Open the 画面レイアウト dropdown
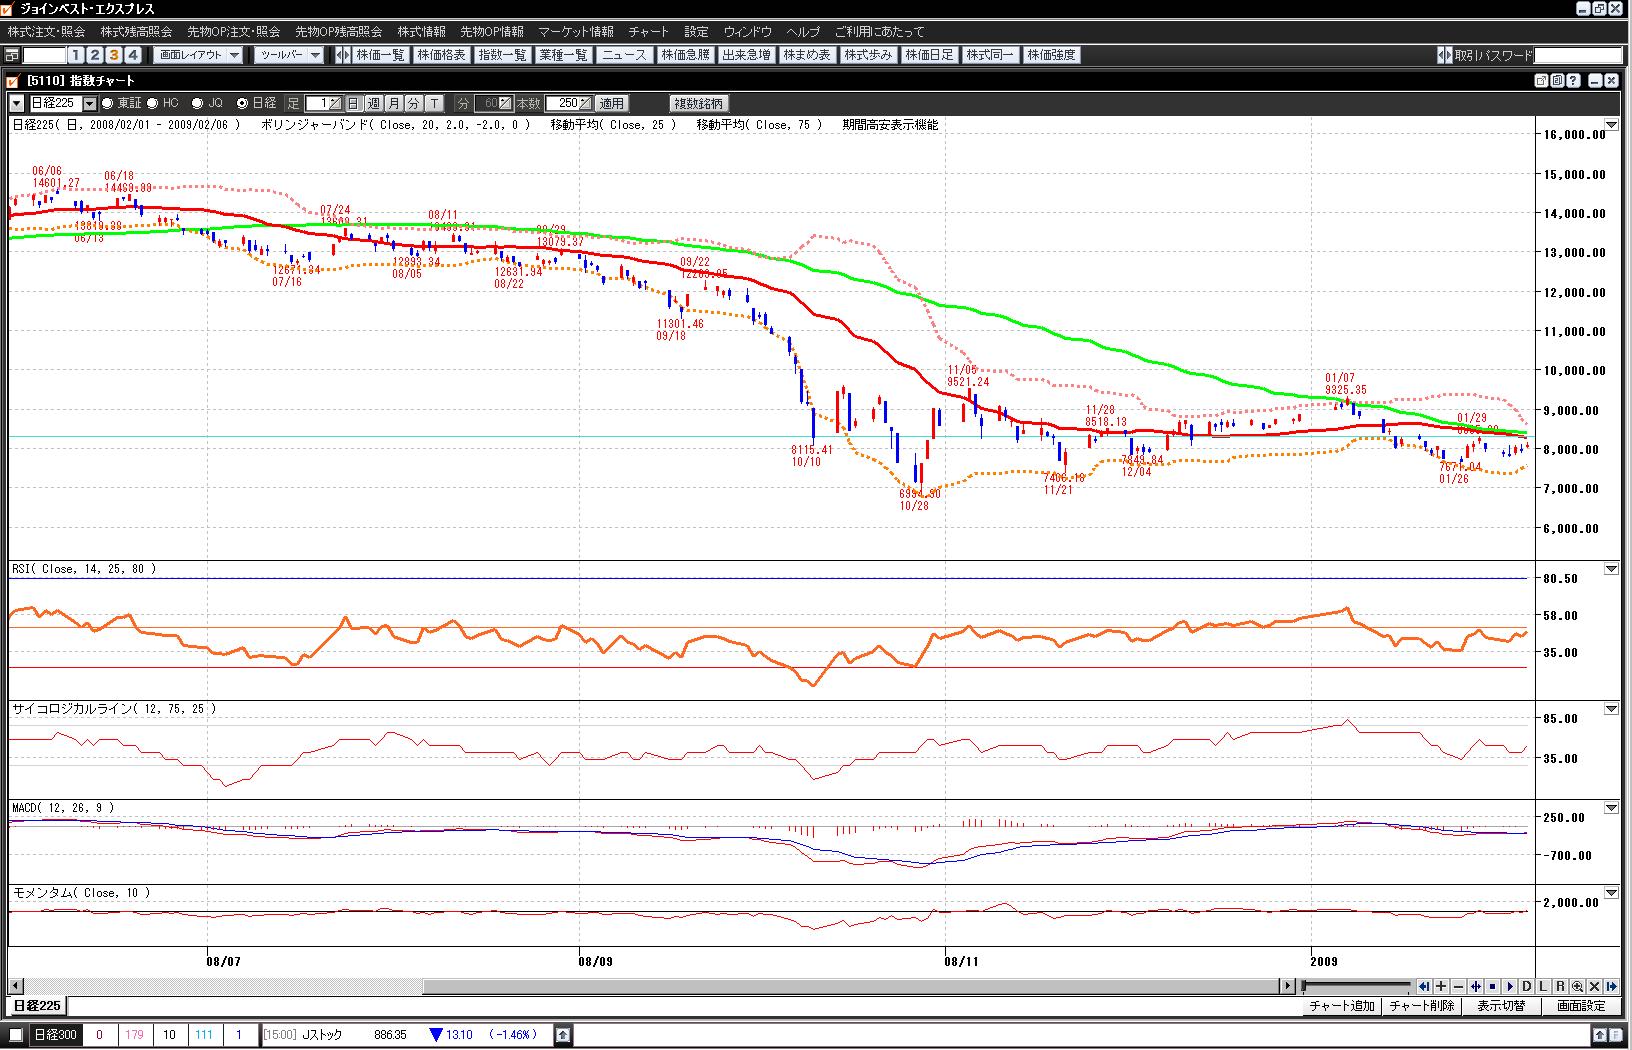Screen dimensions: 1632x1050 199,55
